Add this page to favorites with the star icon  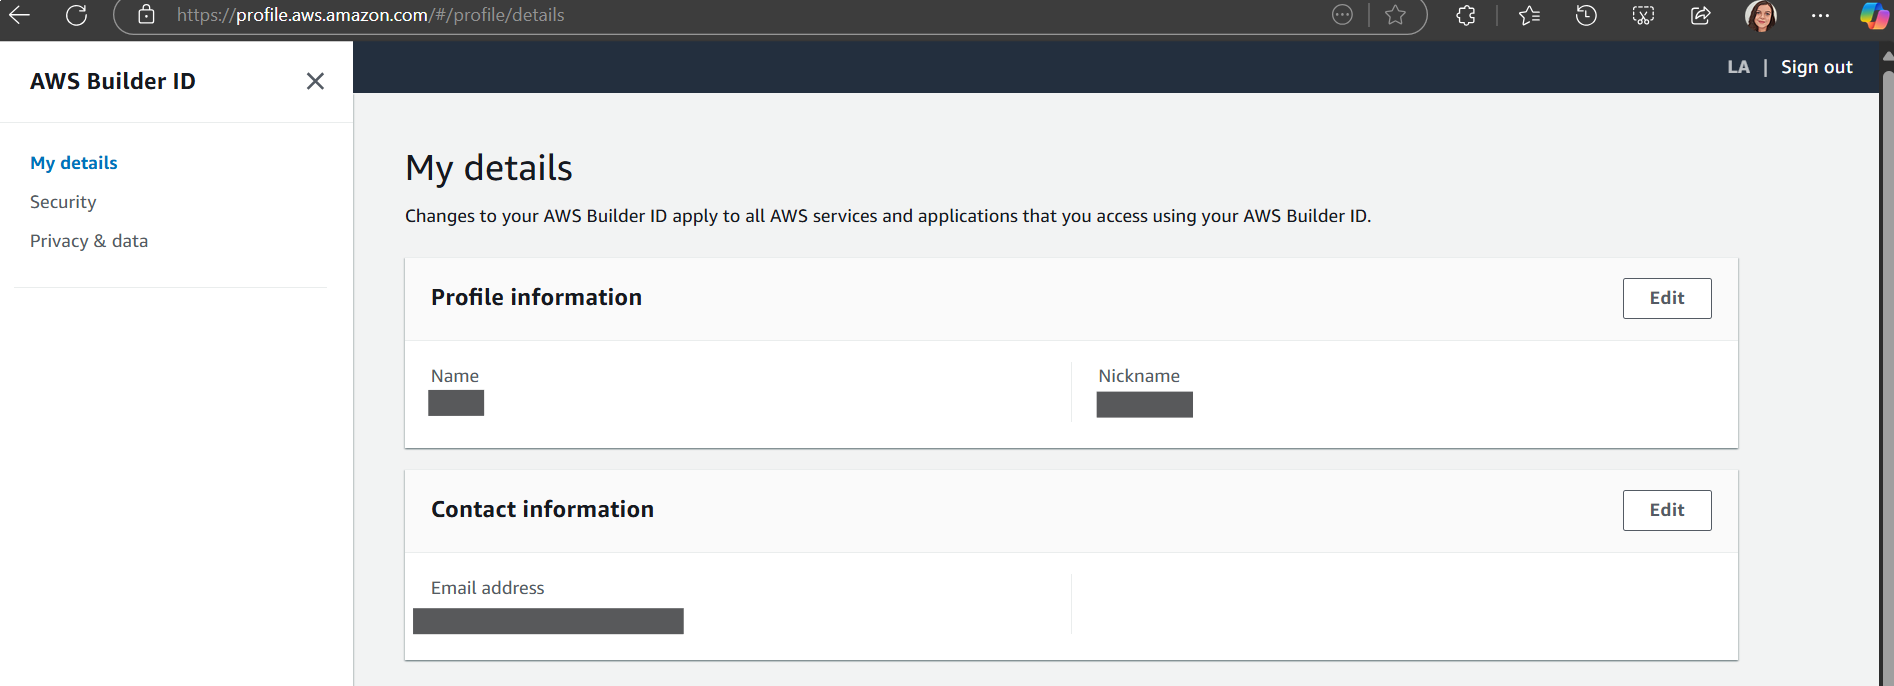click(x=1395, y=15)
